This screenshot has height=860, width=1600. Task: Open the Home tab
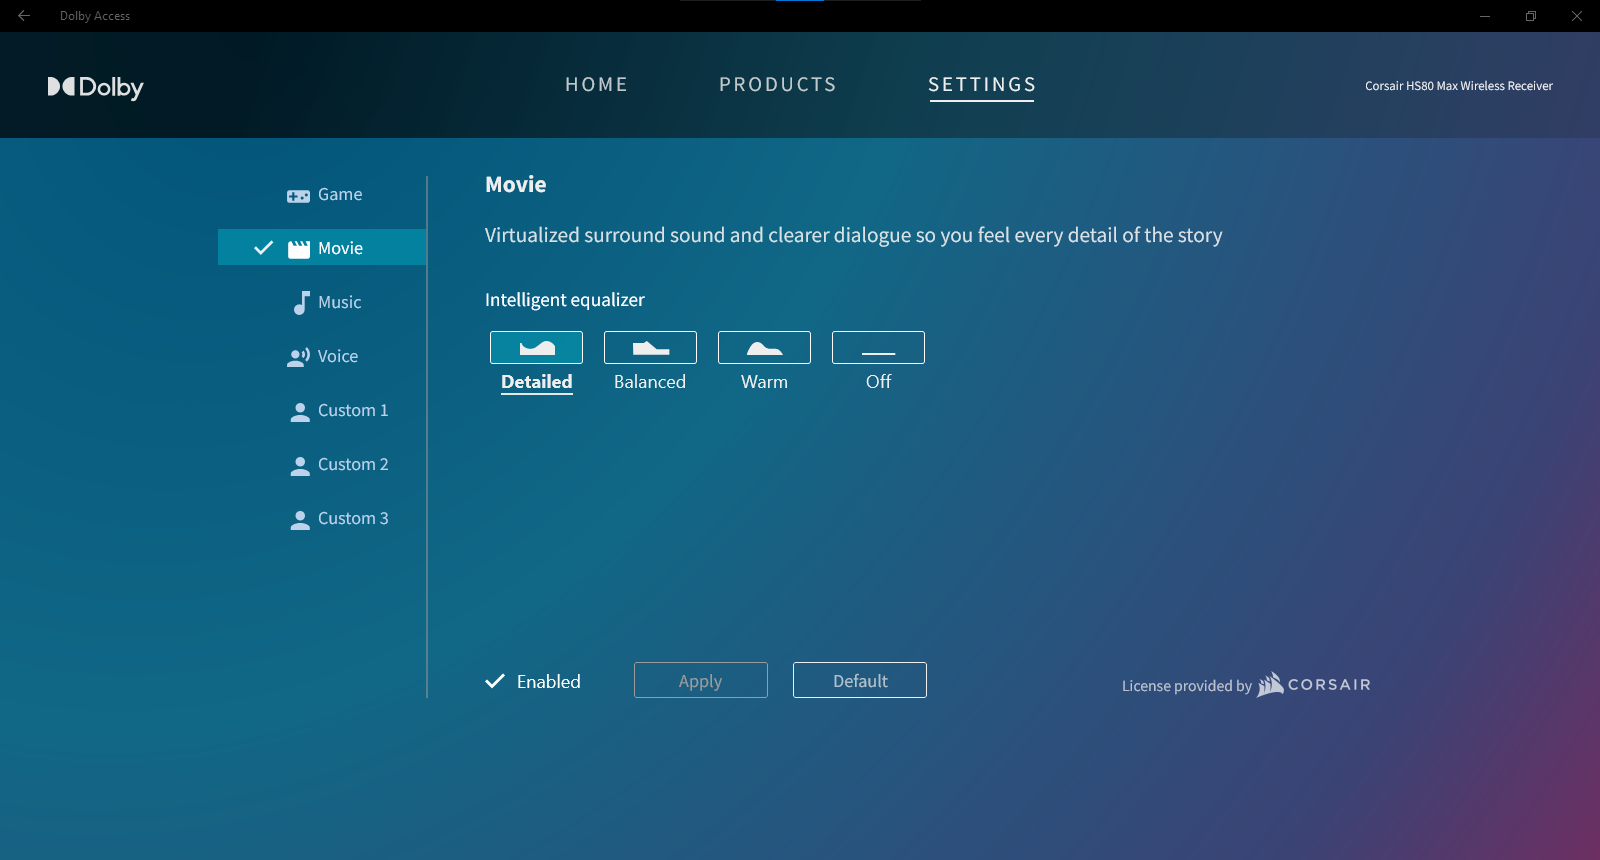coord(596,85)
